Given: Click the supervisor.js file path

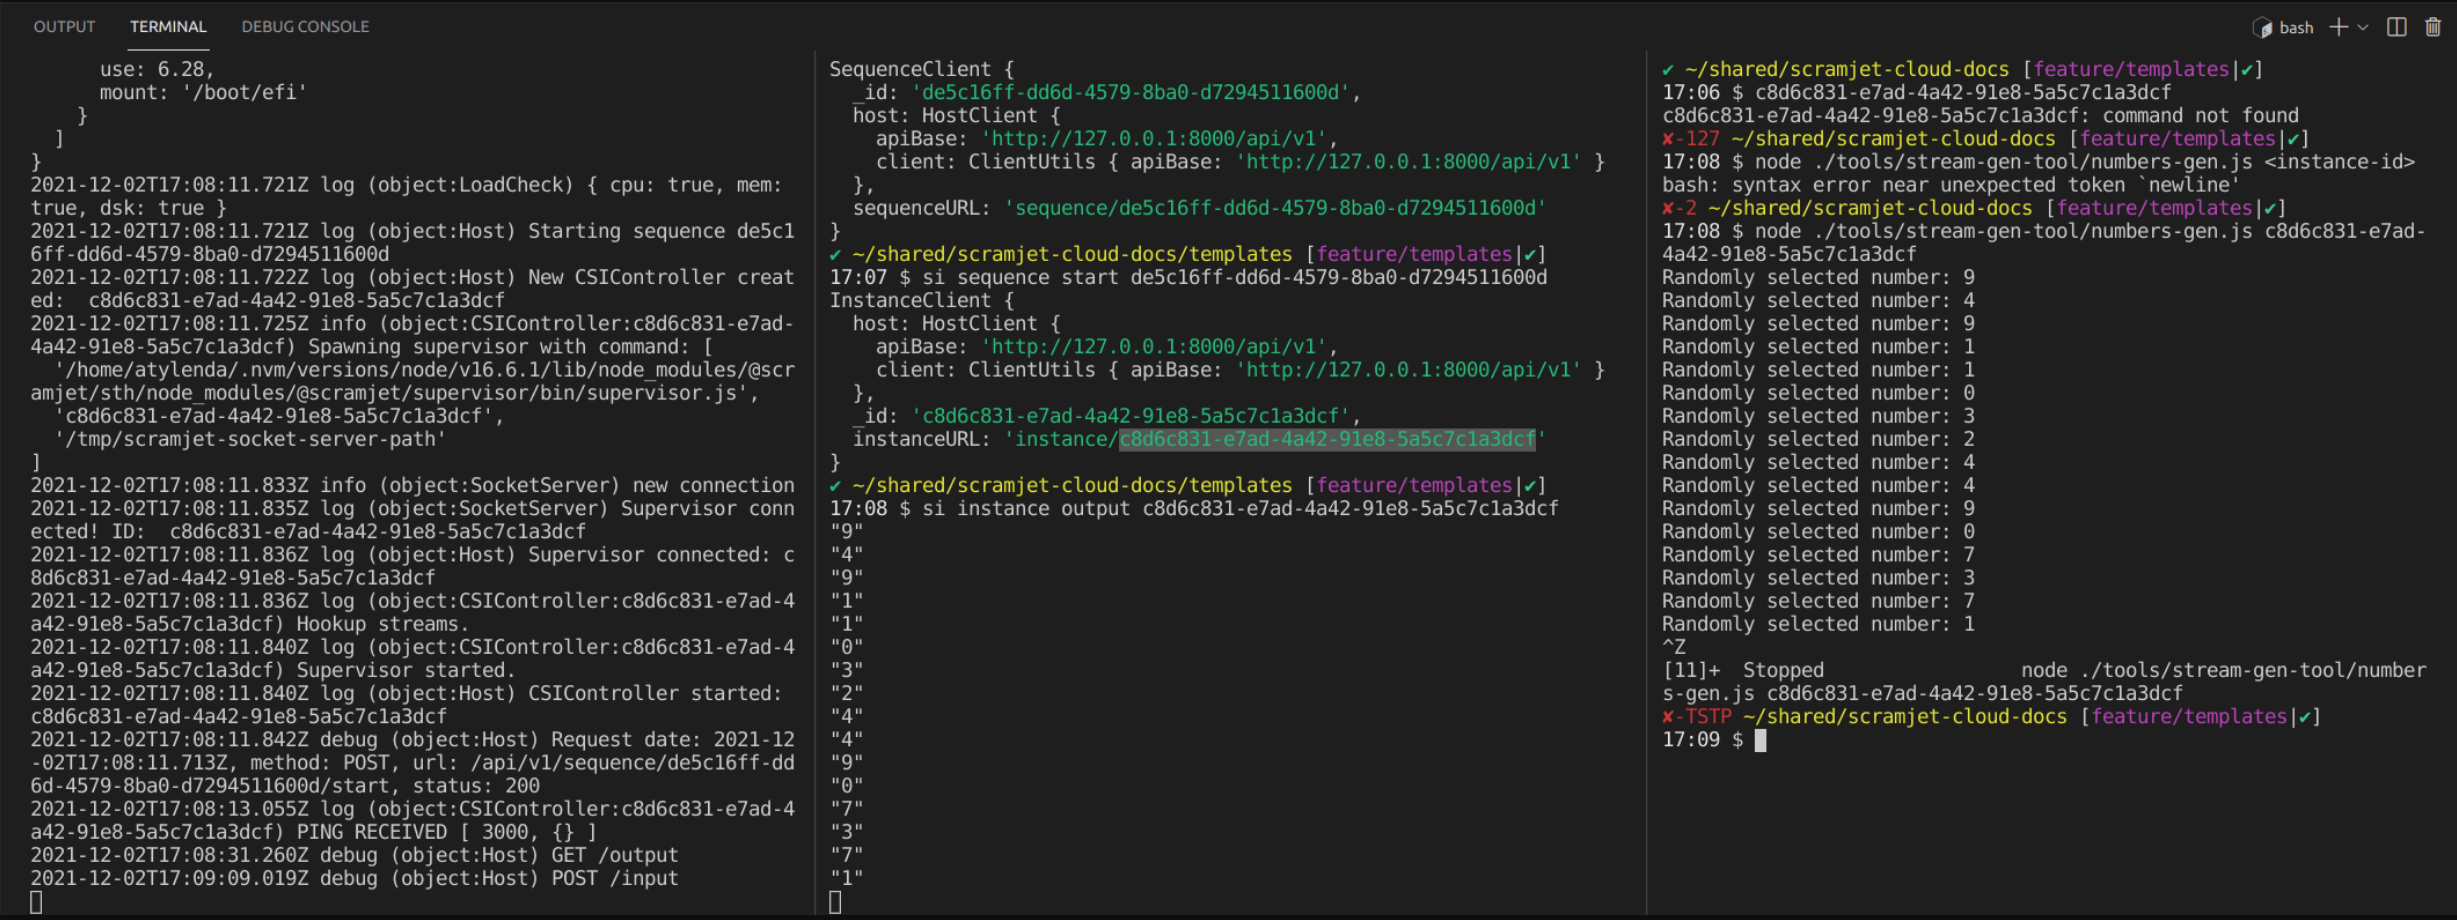Looking at the screenshot, I should point(400,393).
